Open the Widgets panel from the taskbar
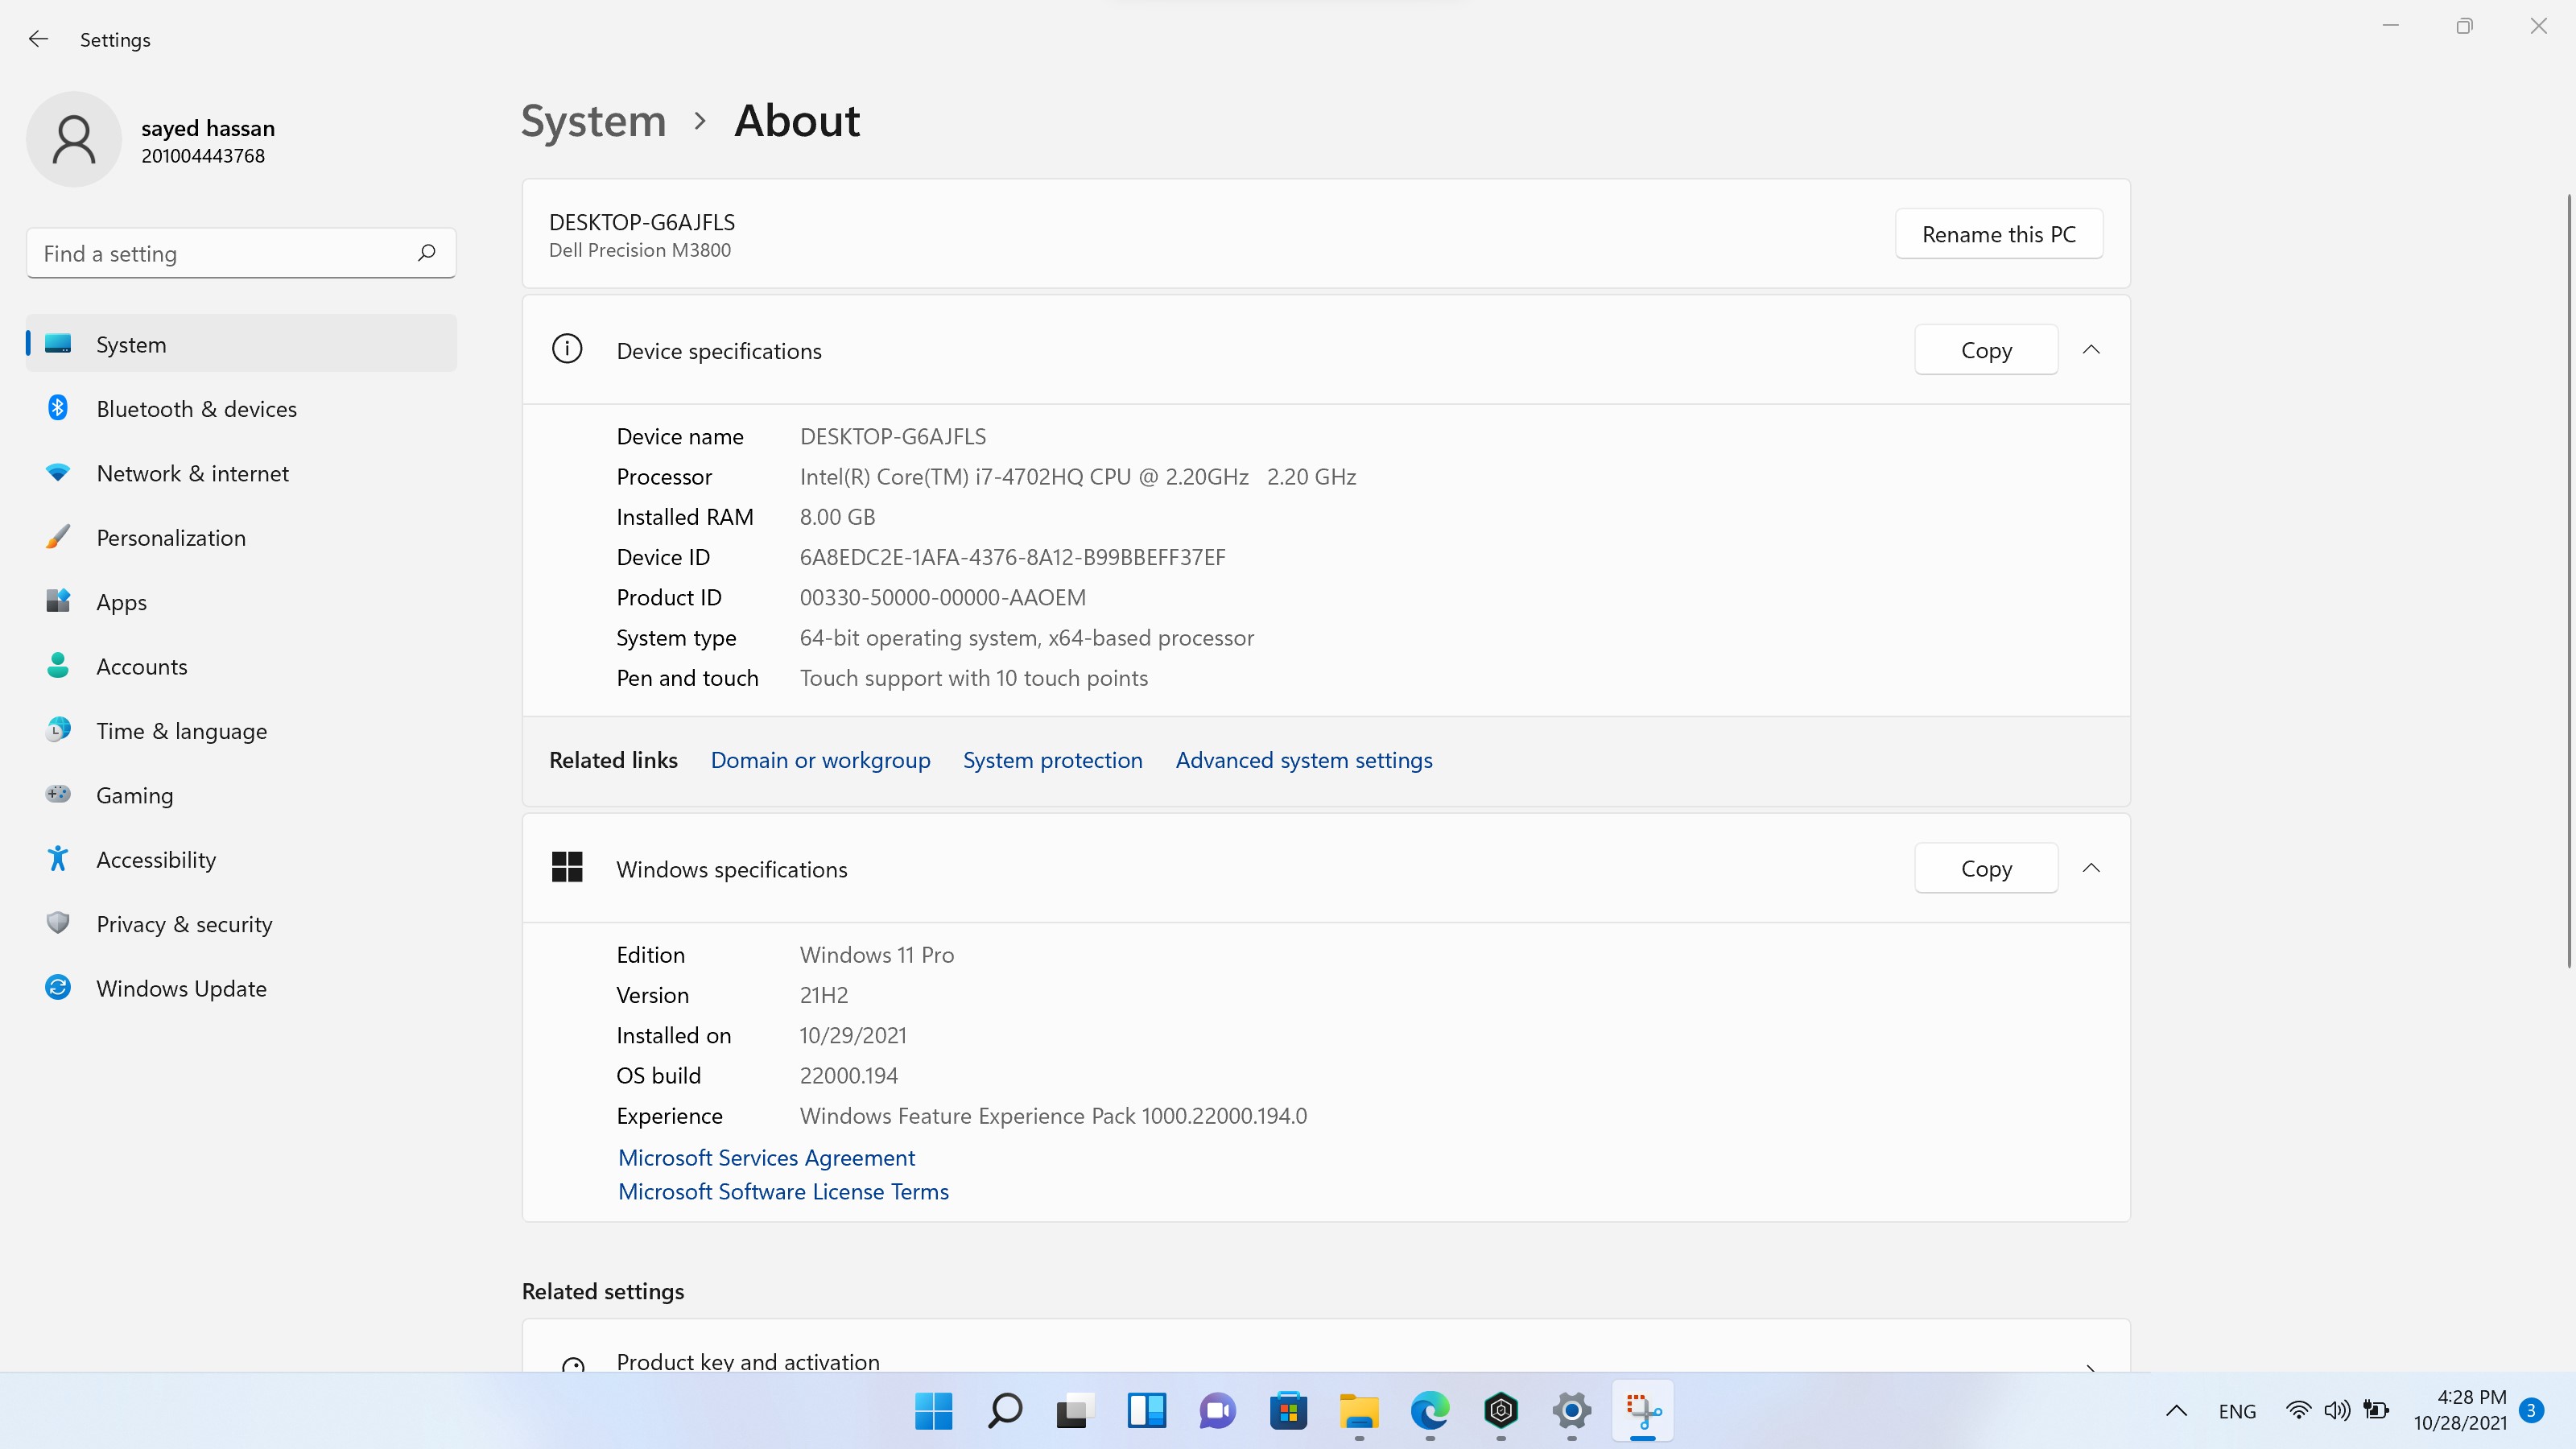This screenshot has width=2576, height=1449. 1146,1411
